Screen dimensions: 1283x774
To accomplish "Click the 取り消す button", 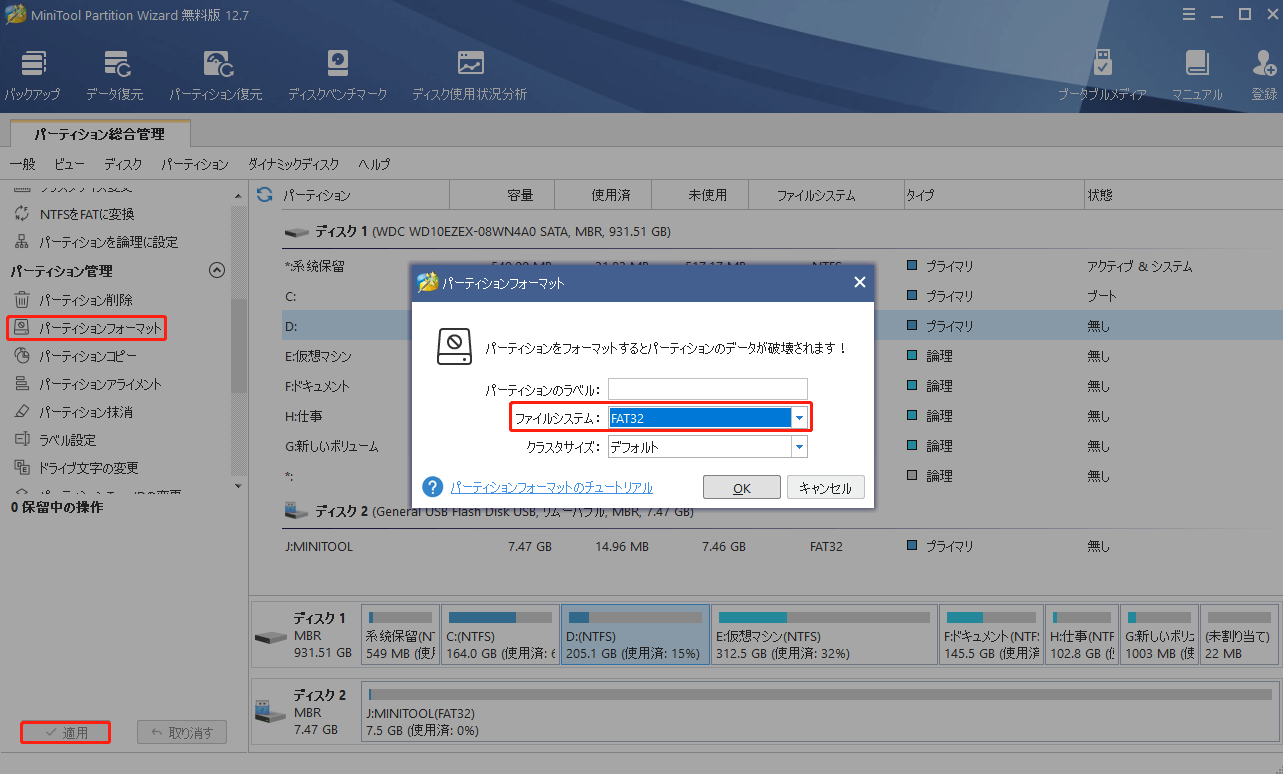I will tap(182, 733).
